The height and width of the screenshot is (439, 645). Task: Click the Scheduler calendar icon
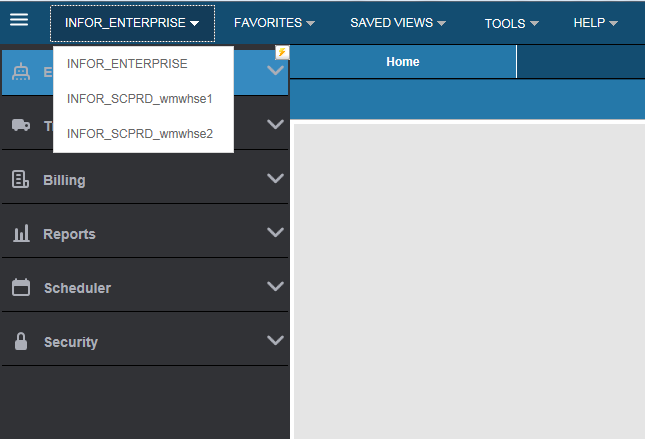click(x=20, y=288)
